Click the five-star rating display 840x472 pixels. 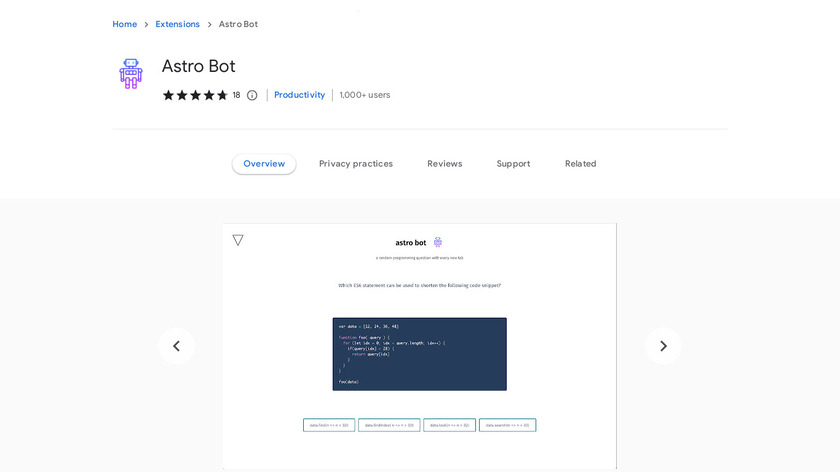point(195,95)
